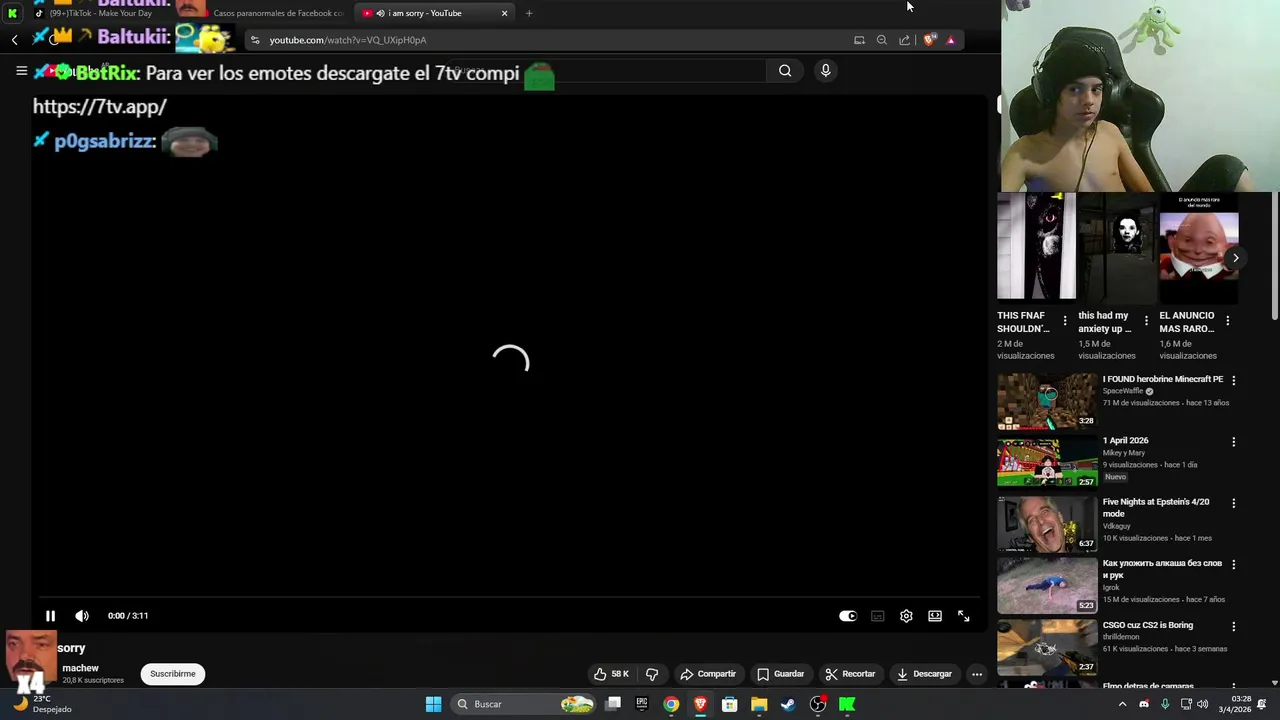Mute the video player volume
This screenshot has width=1280, height=720.
click(82, 616)
